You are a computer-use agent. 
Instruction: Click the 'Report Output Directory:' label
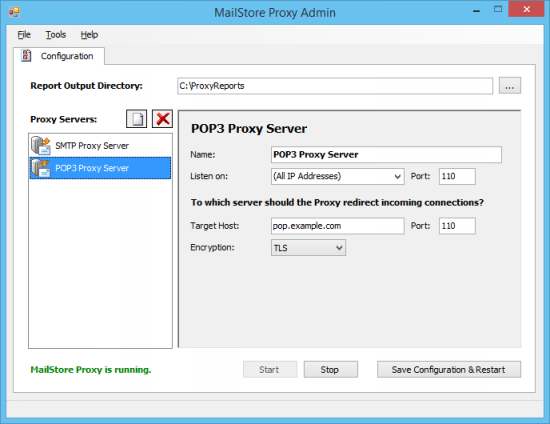click(x=87, y=86)
